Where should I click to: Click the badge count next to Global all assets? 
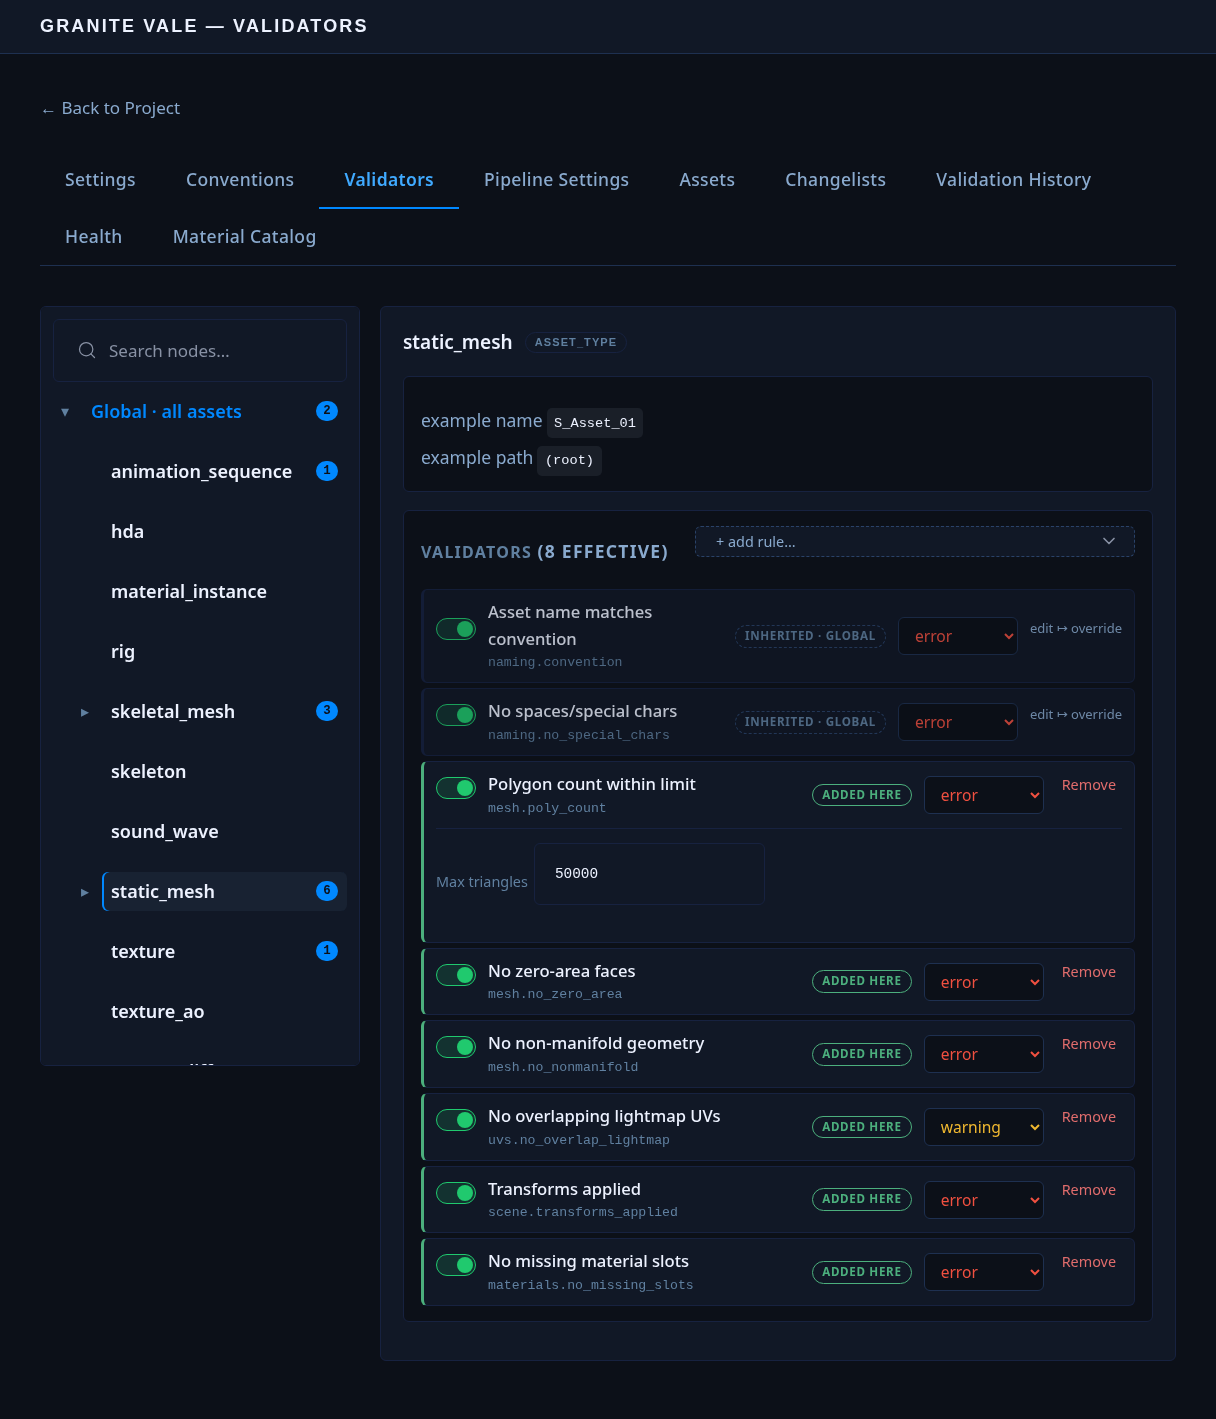[327, 411]
